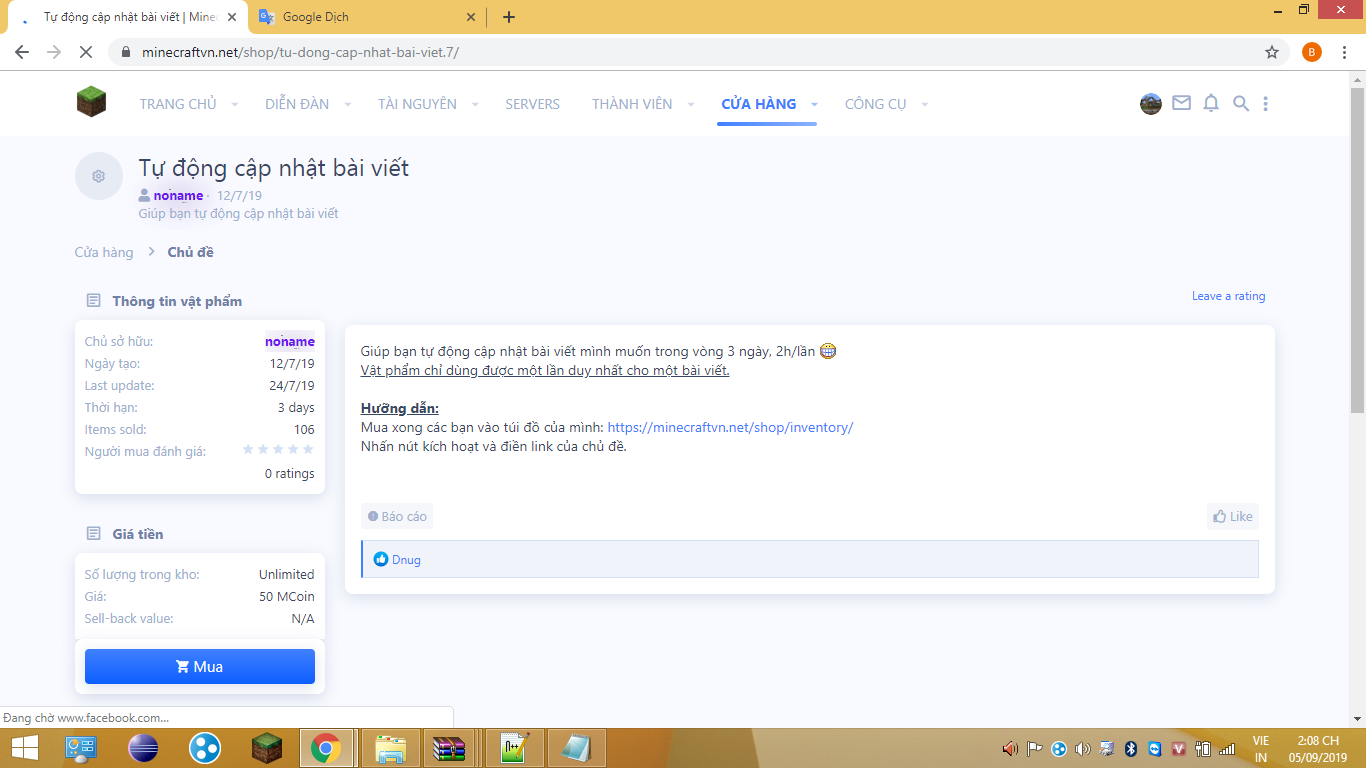Expand the TRANG CHỦ dropdown arrow
Viewport: 1366px width, 768px height.
(x=235, y=104)
